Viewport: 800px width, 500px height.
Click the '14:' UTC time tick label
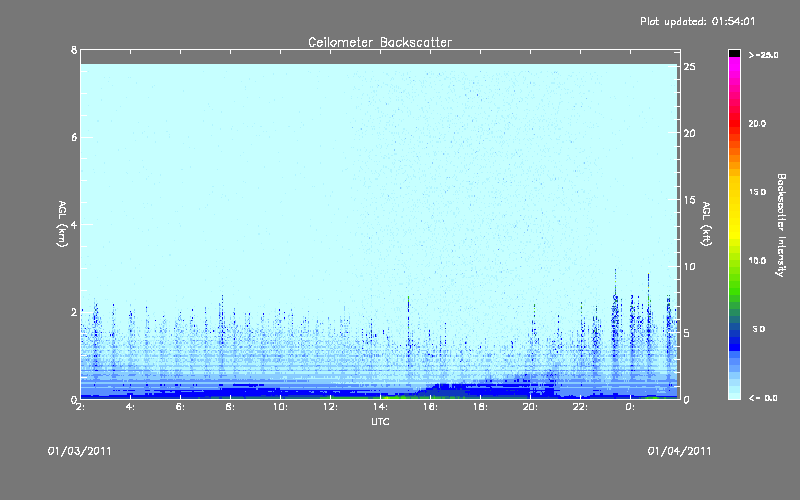(x=380, y=407)
